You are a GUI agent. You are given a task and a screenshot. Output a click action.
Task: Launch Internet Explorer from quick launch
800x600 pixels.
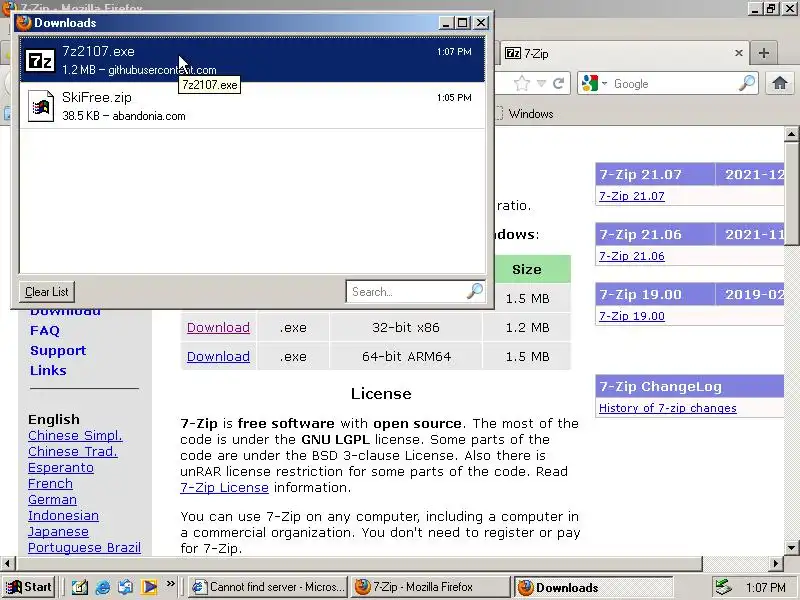103,587
